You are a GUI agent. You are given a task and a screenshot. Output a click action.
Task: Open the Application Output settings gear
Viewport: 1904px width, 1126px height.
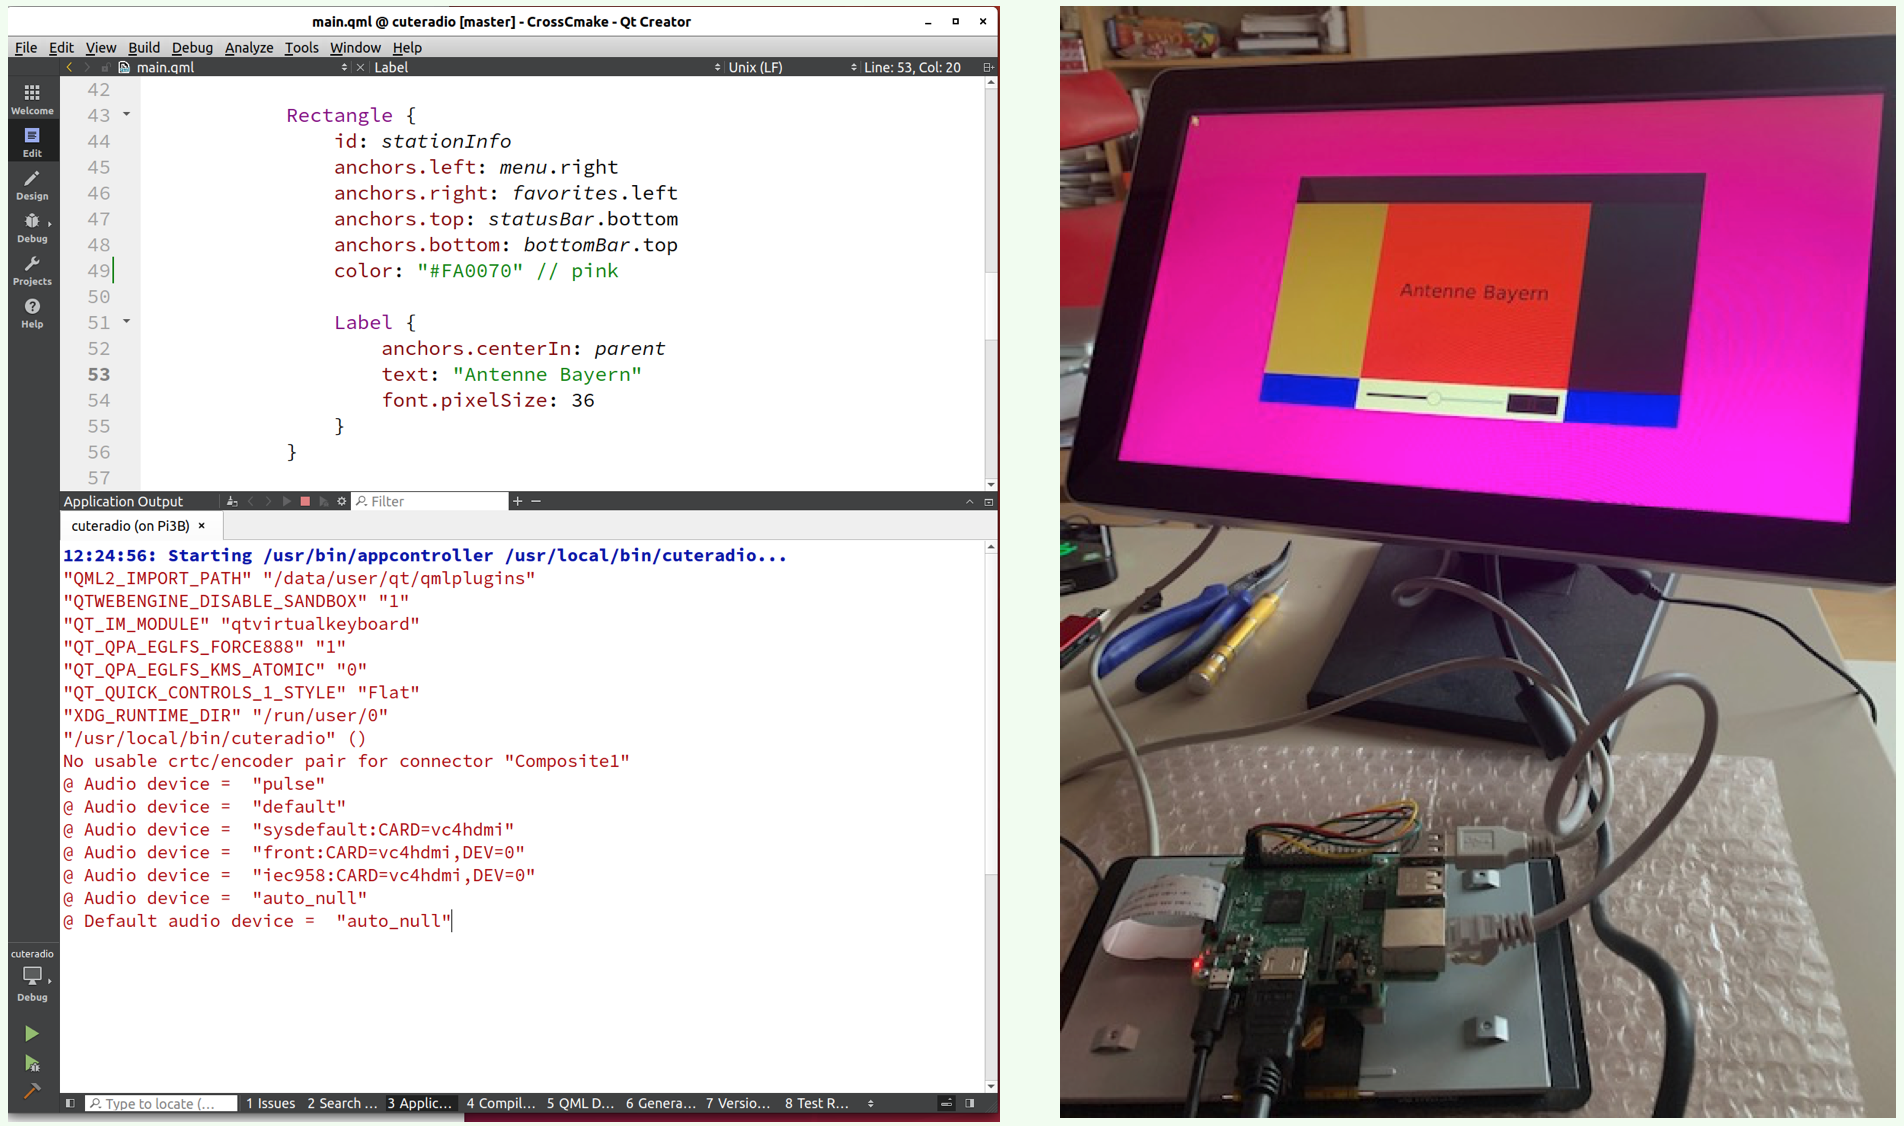click(x=341, y=501)
